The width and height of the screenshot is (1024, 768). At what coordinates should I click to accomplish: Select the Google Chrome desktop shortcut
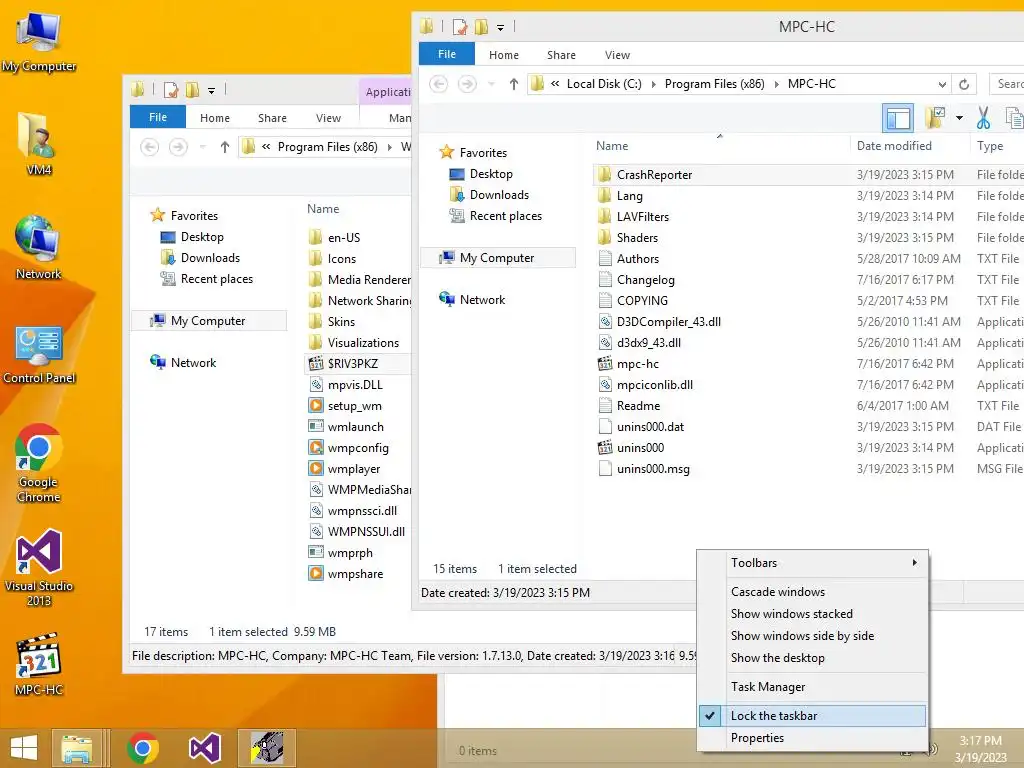pos(39,463)
